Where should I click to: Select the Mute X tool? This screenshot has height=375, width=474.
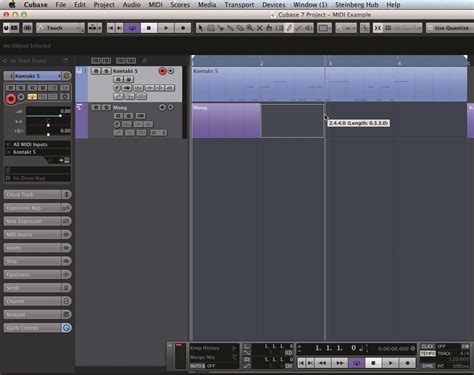(x=259, y=28)
